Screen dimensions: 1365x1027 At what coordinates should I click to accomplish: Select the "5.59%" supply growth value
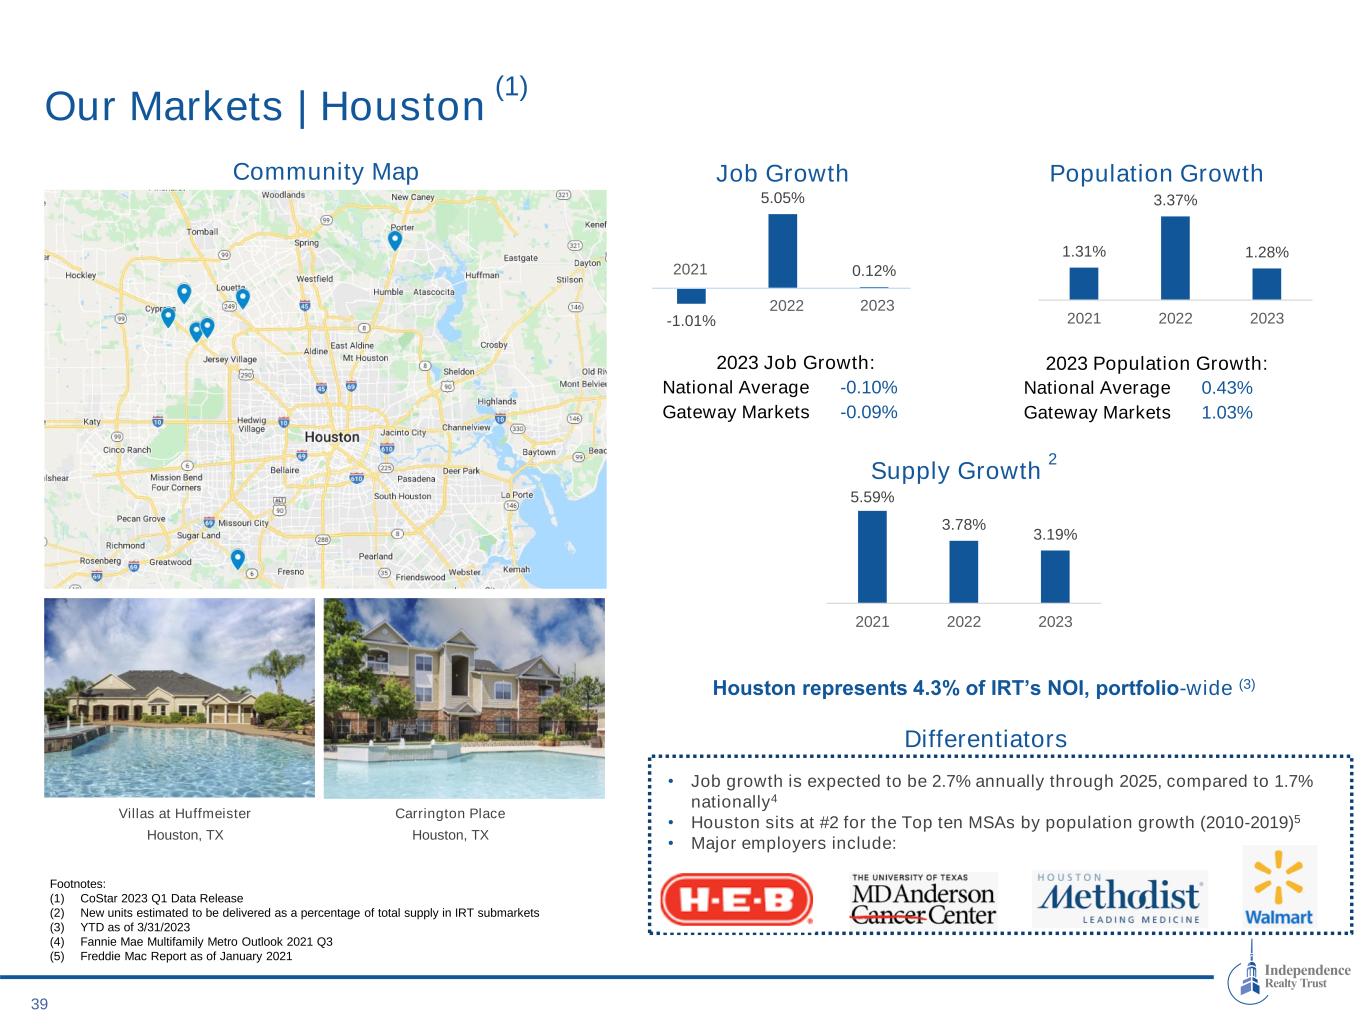[872, 497]
